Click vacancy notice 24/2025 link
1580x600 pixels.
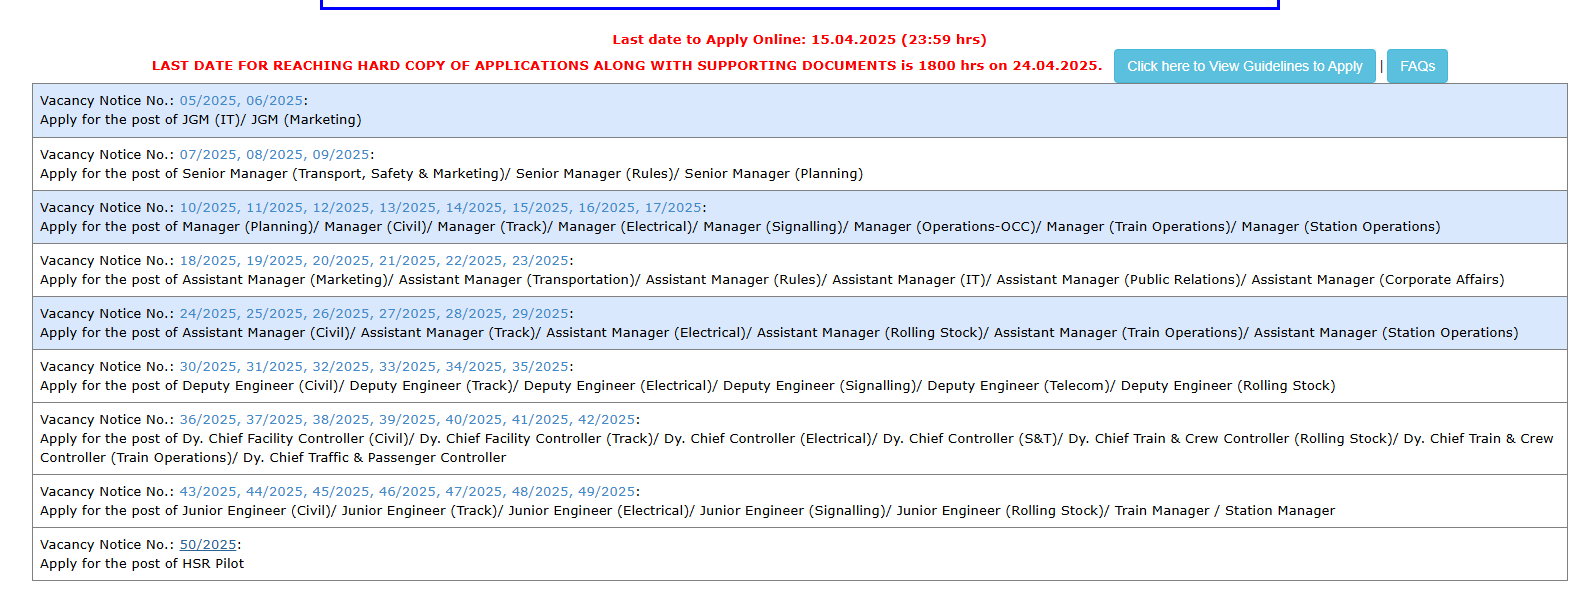click(208, 314)
